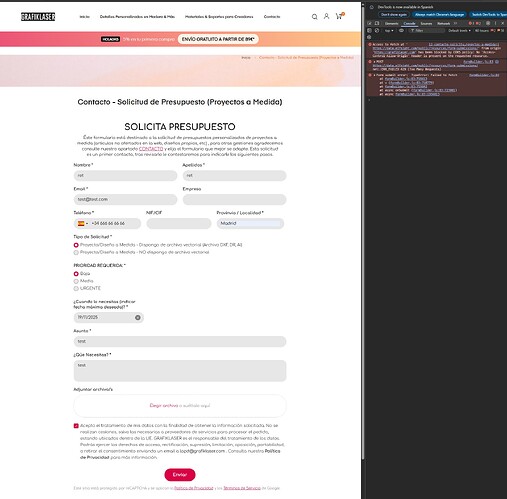Viewport: 507px width, 499px height.
Task: Open the shopping cart icon
Action: point(339,16)
